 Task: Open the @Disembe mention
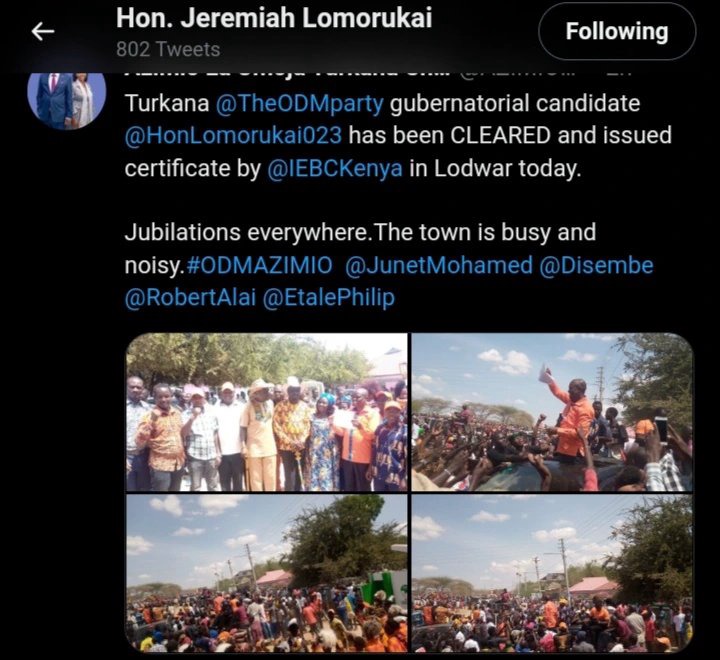coord(596,265)
